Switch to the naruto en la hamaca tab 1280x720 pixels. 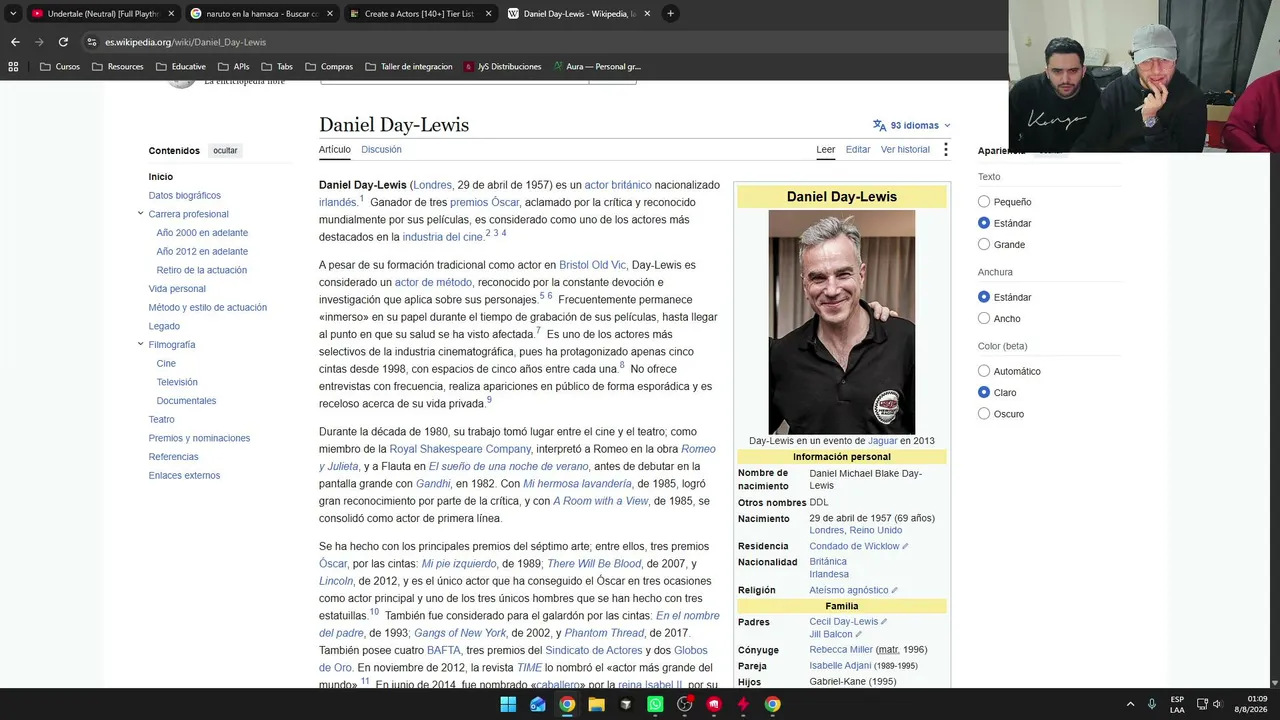(262, 14)
